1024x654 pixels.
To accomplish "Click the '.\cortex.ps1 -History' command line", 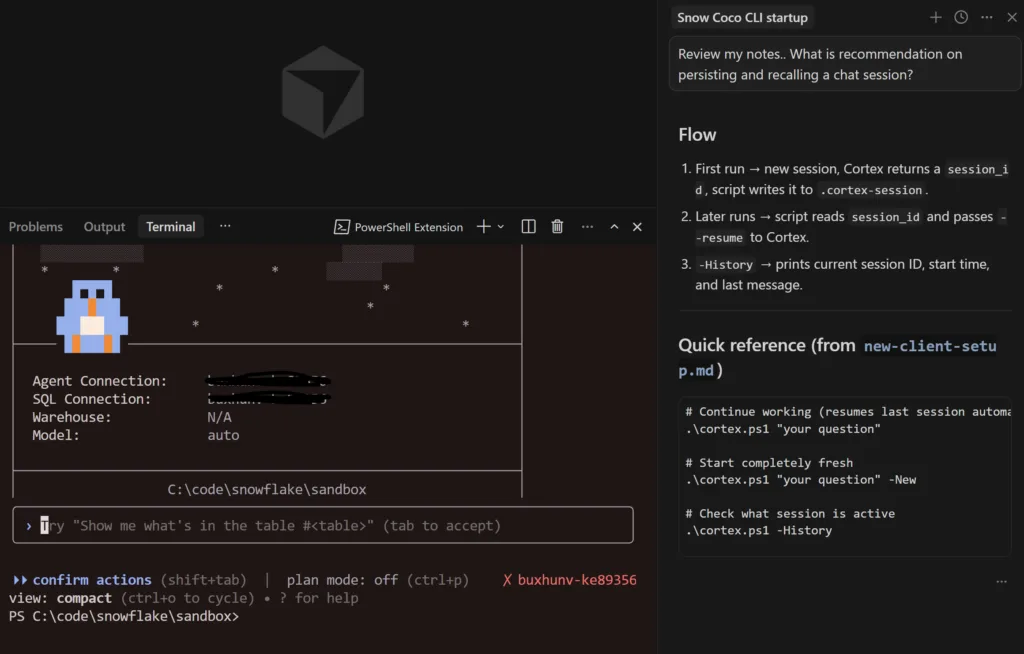I will click(759, 531).
